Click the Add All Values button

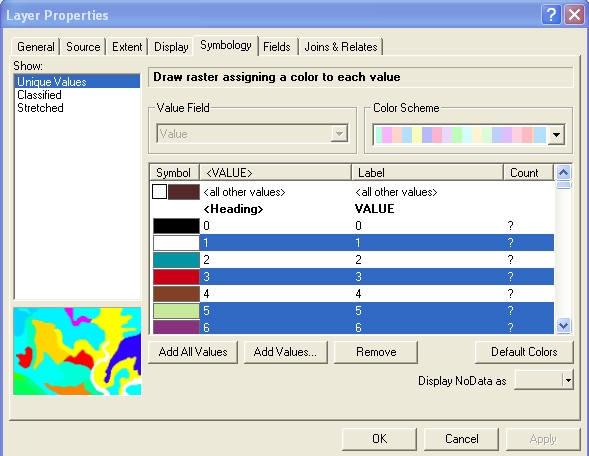(x=193, y=352)
